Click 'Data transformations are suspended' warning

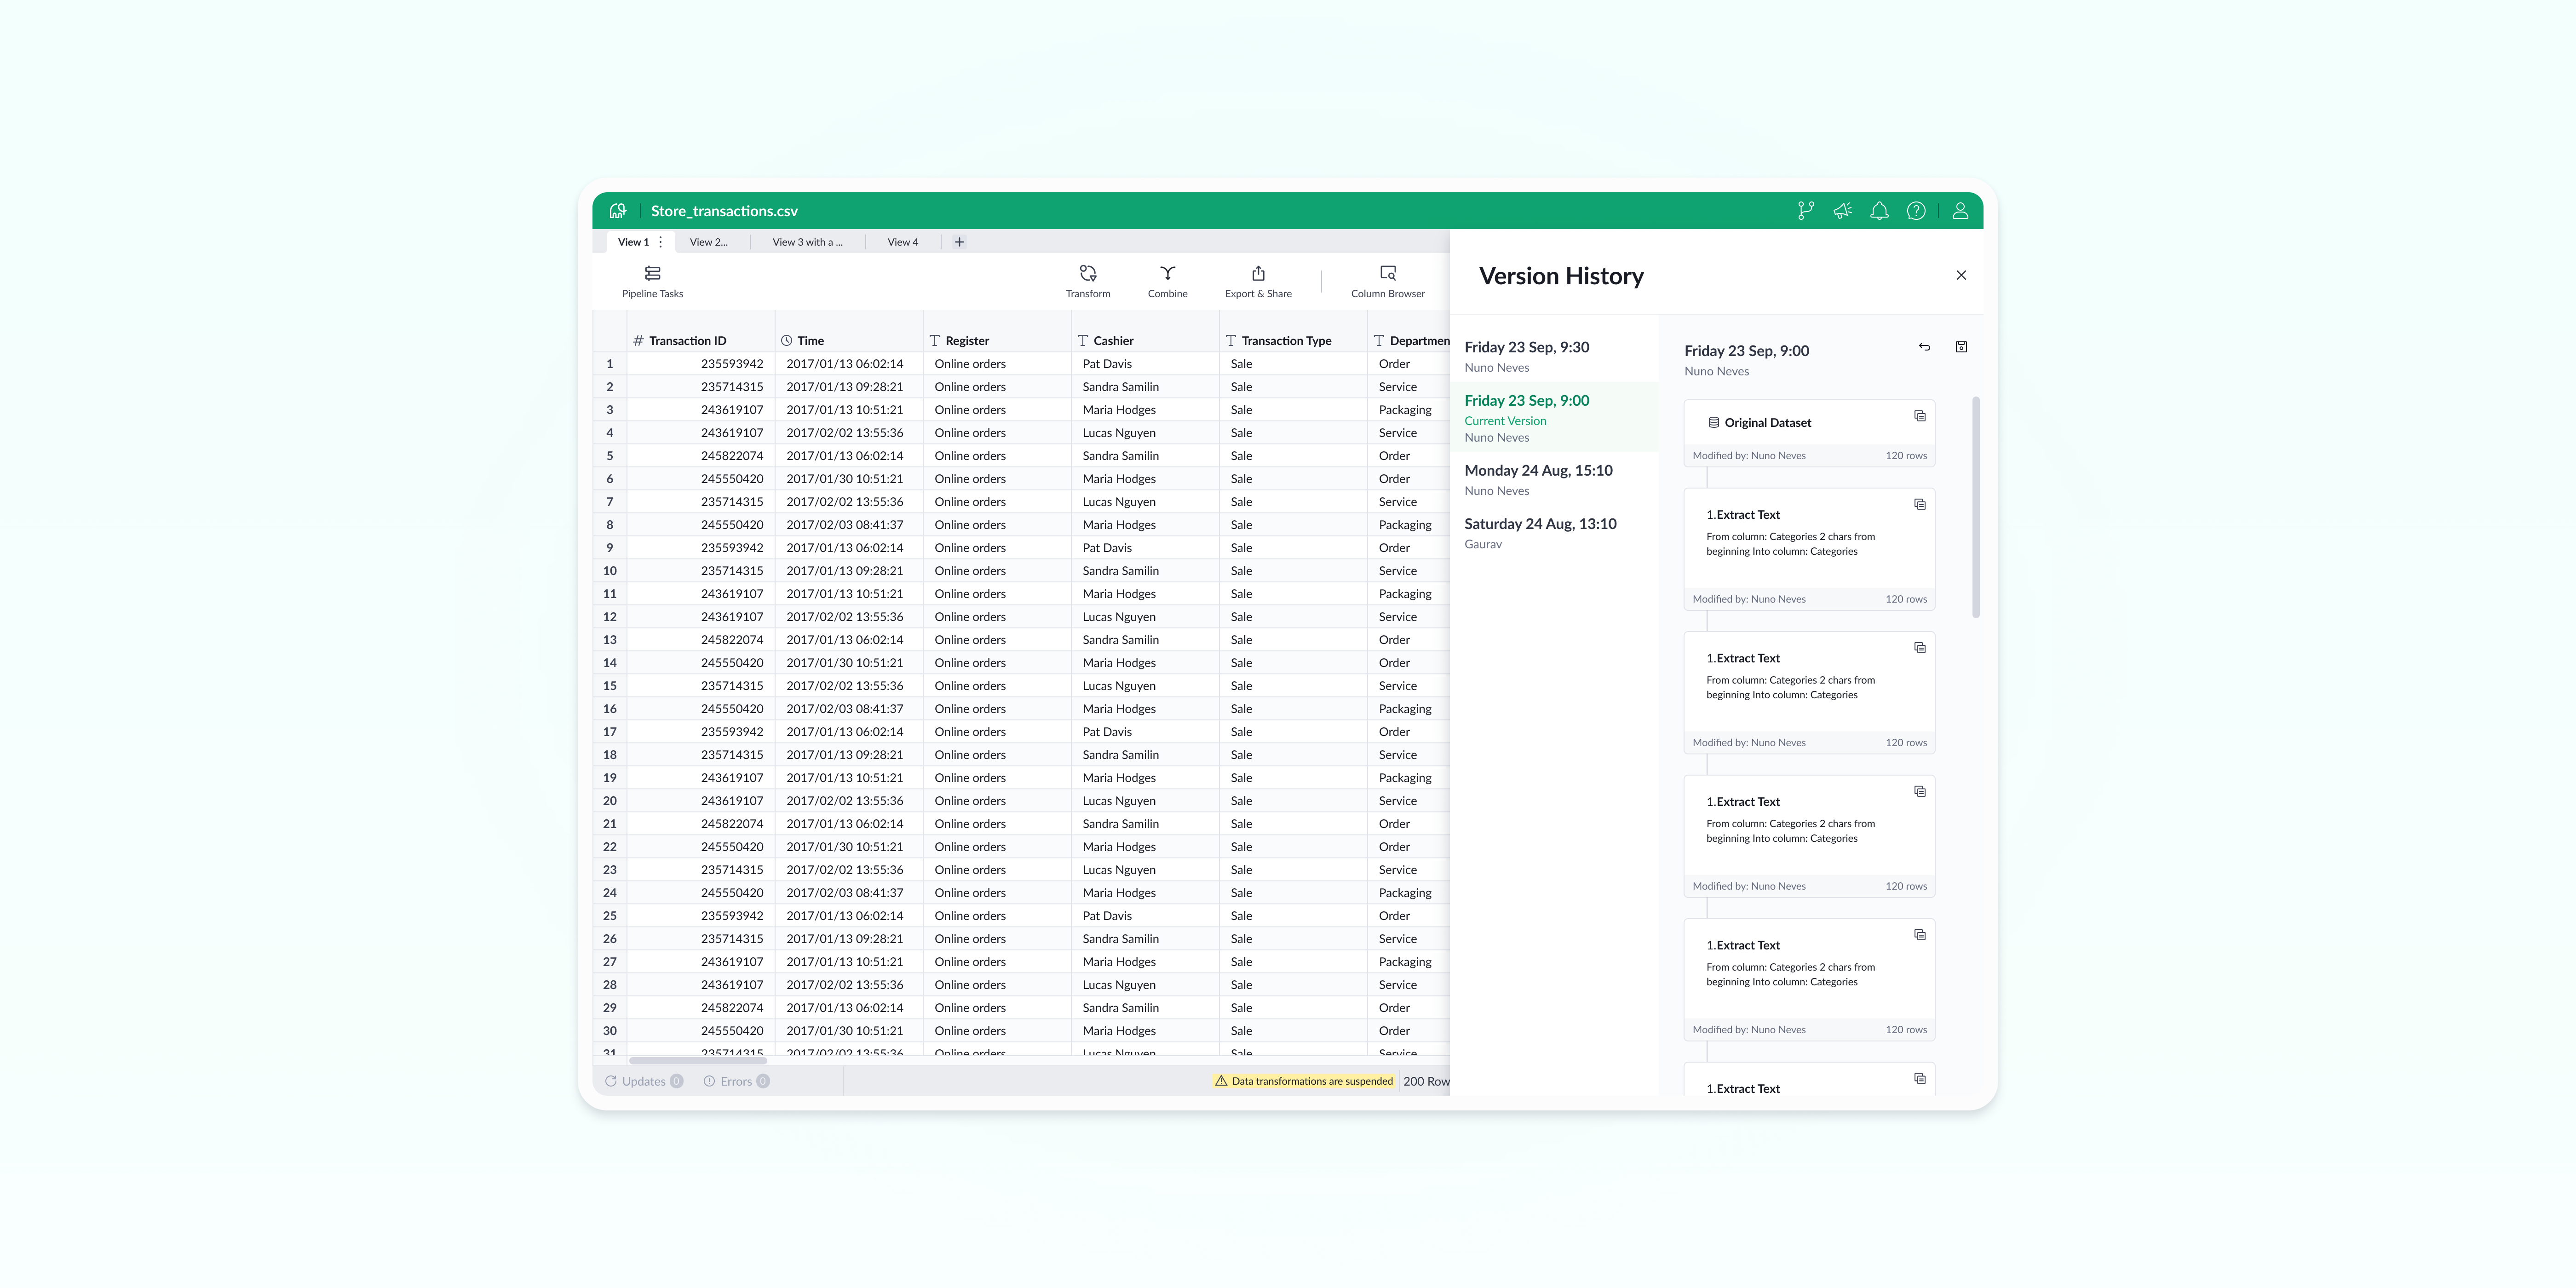click(x=1303, y=1081)
